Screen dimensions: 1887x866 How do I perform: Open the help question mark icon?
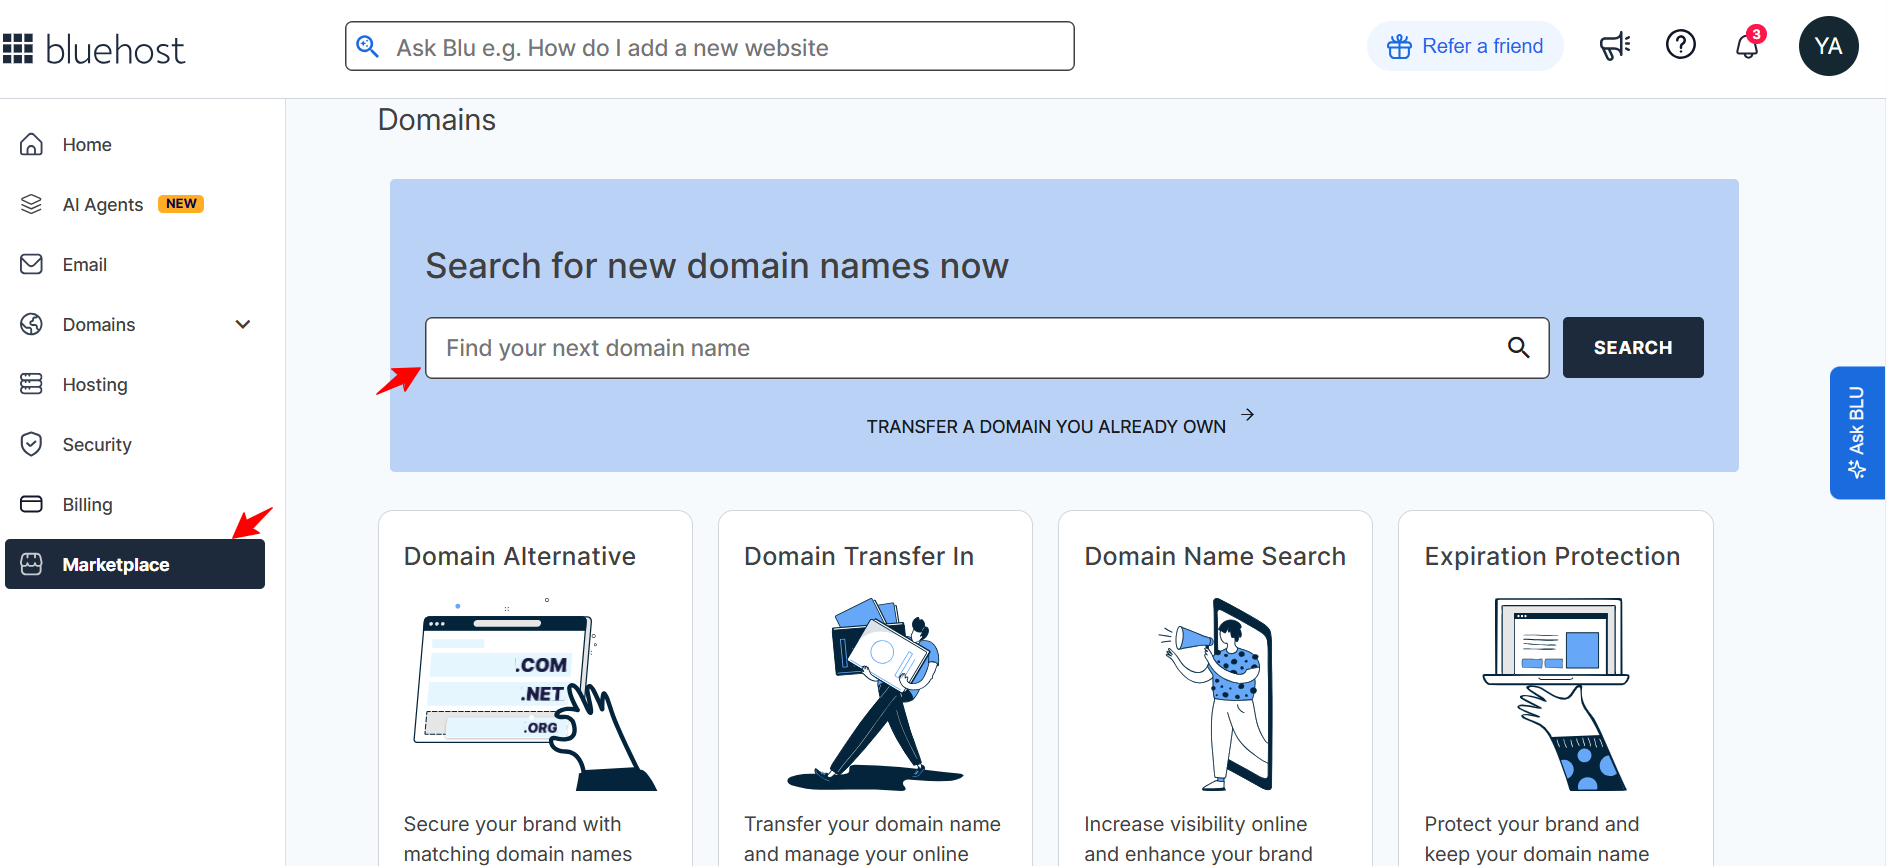coord(1681,45)
